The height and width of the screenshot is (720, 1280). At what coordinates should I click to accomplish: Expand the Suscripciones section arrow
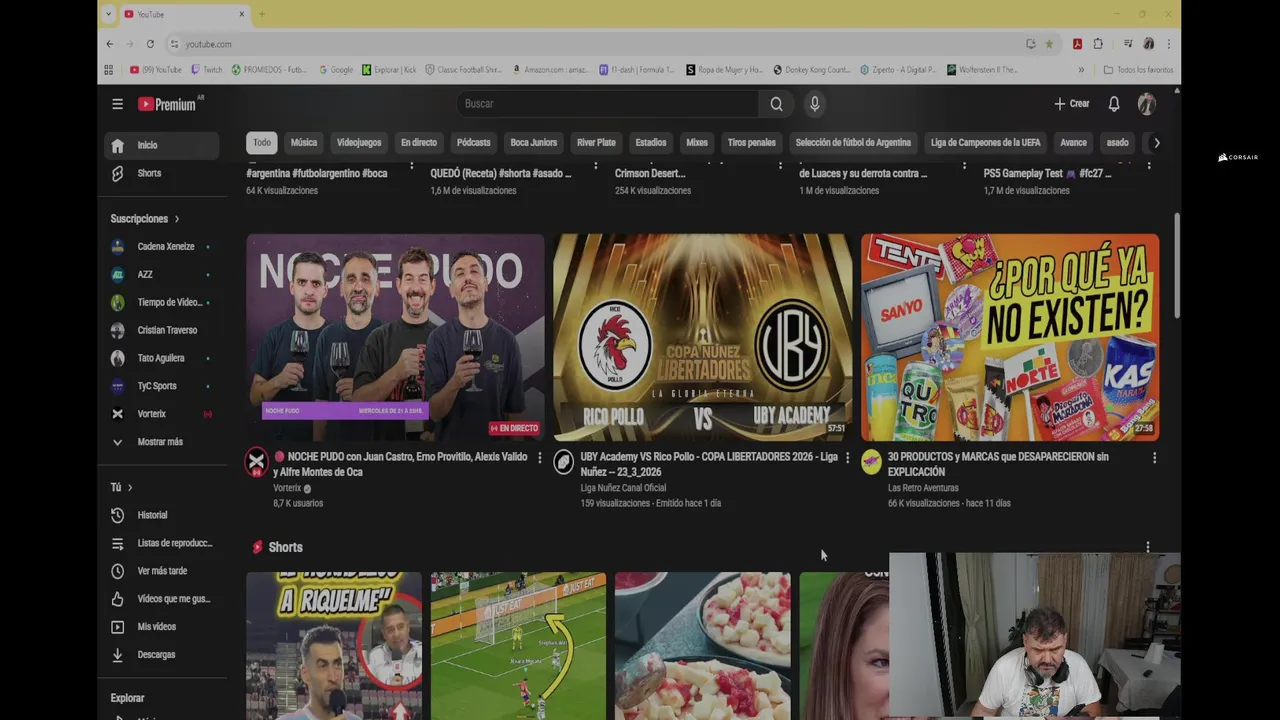177,219
